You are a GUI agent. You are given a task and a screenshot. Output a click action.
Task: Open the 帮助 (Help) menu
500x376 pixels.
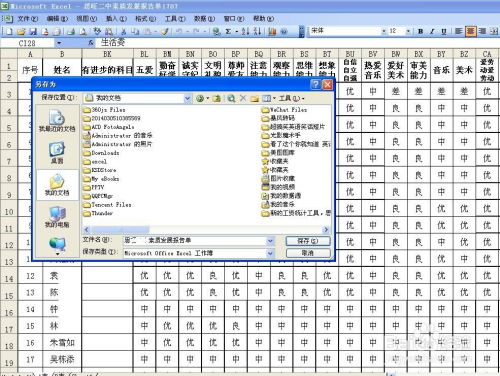(263, 19)
